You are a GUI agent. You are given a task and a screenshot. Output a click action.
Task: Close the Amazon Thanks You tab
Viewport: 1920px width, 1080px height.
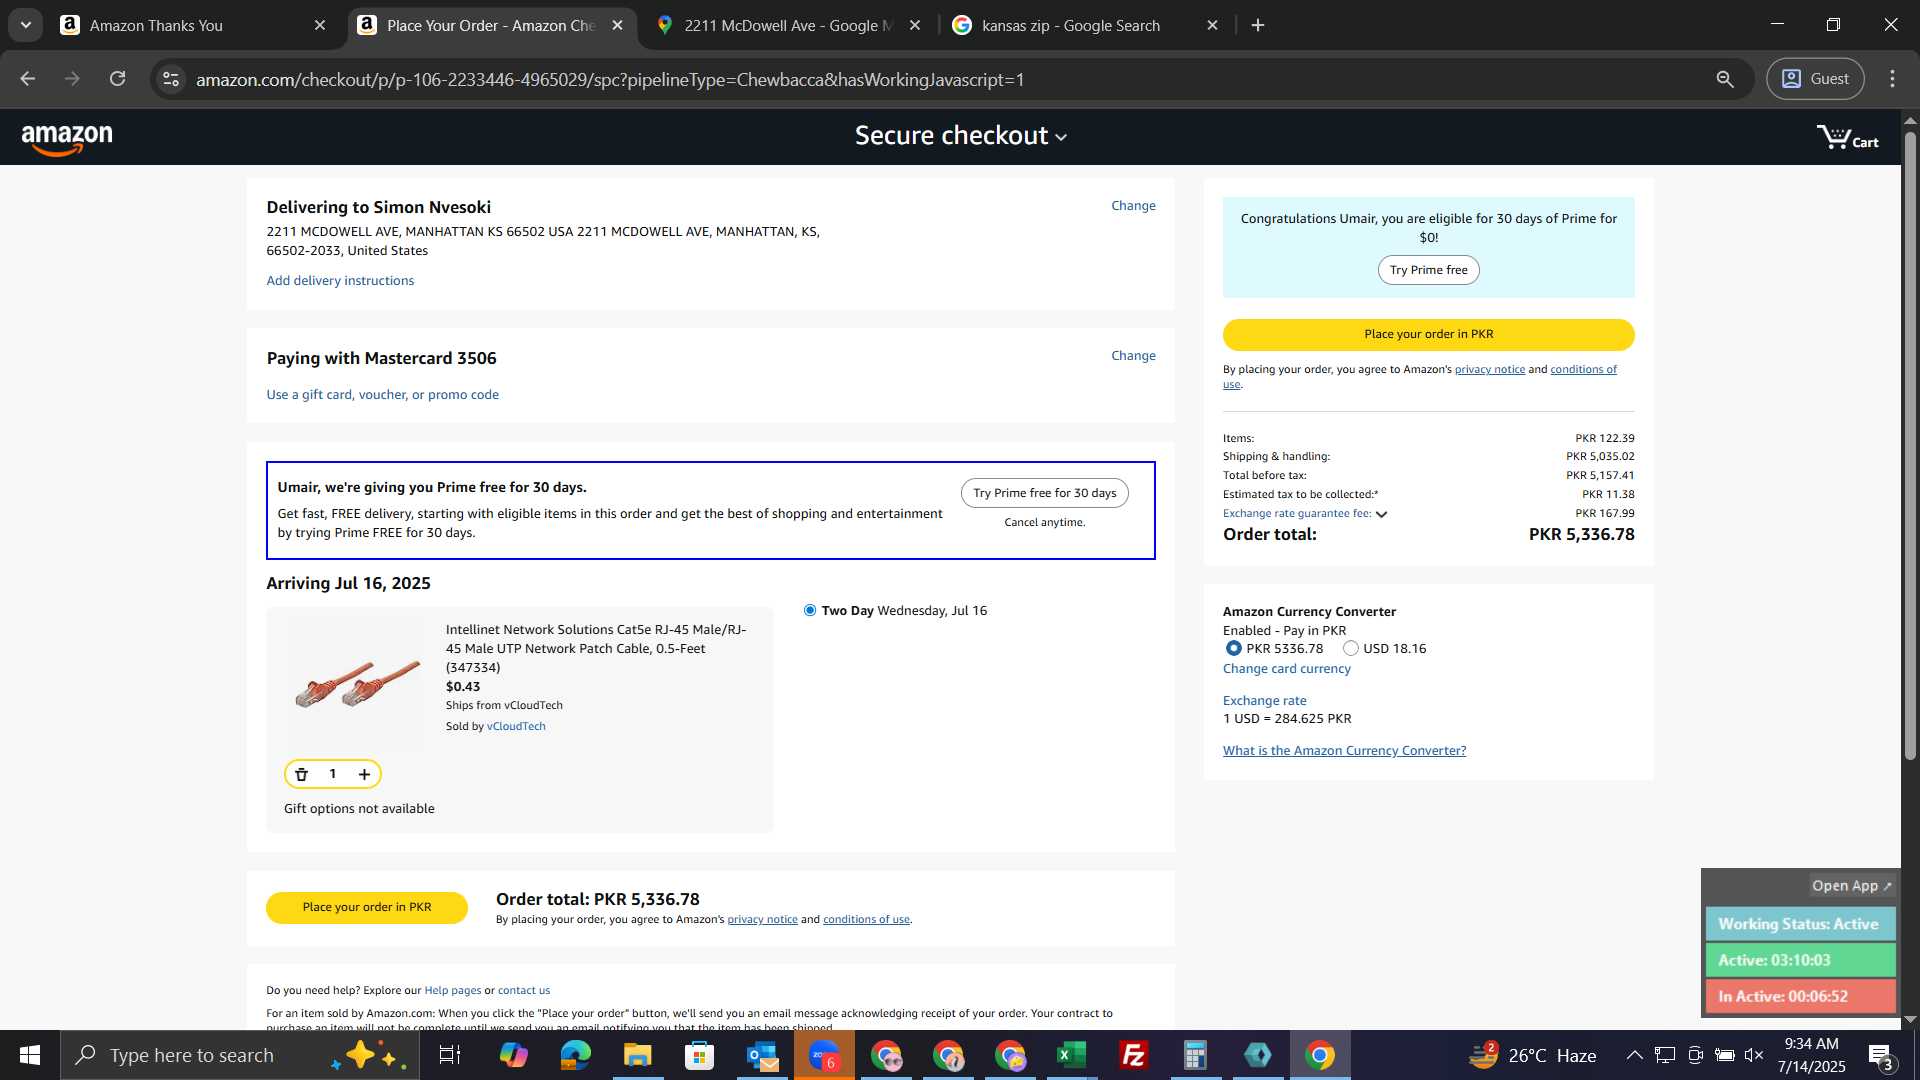tap(320, 25)
